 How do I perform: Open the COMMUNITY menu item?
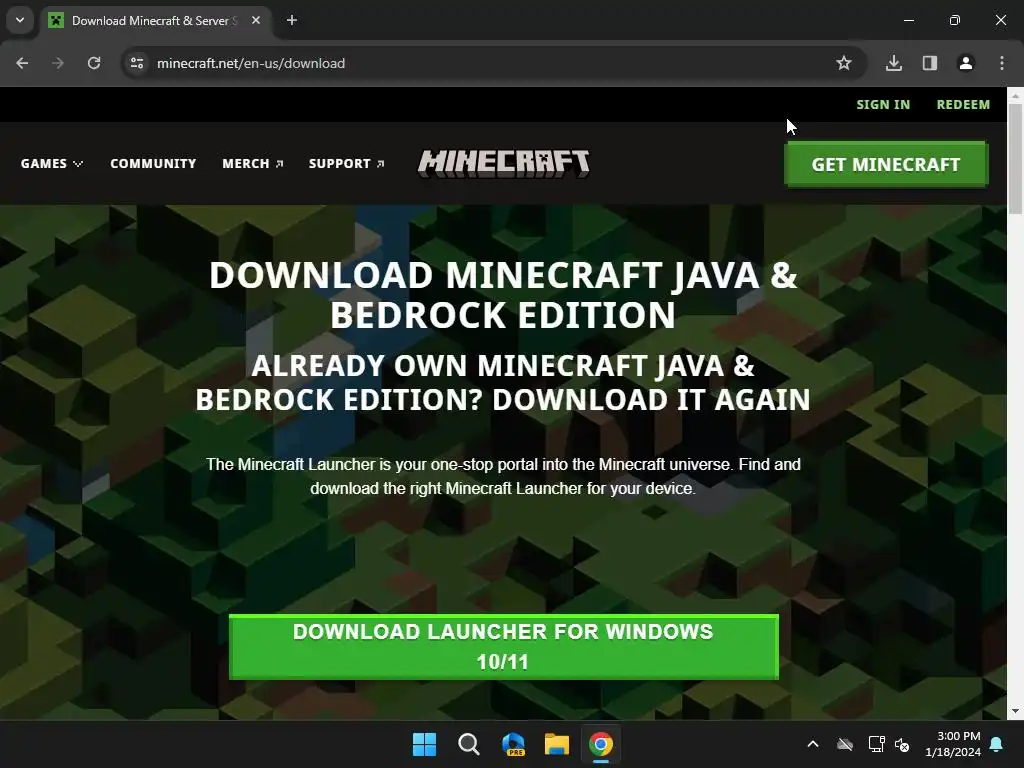click(153, 163)
